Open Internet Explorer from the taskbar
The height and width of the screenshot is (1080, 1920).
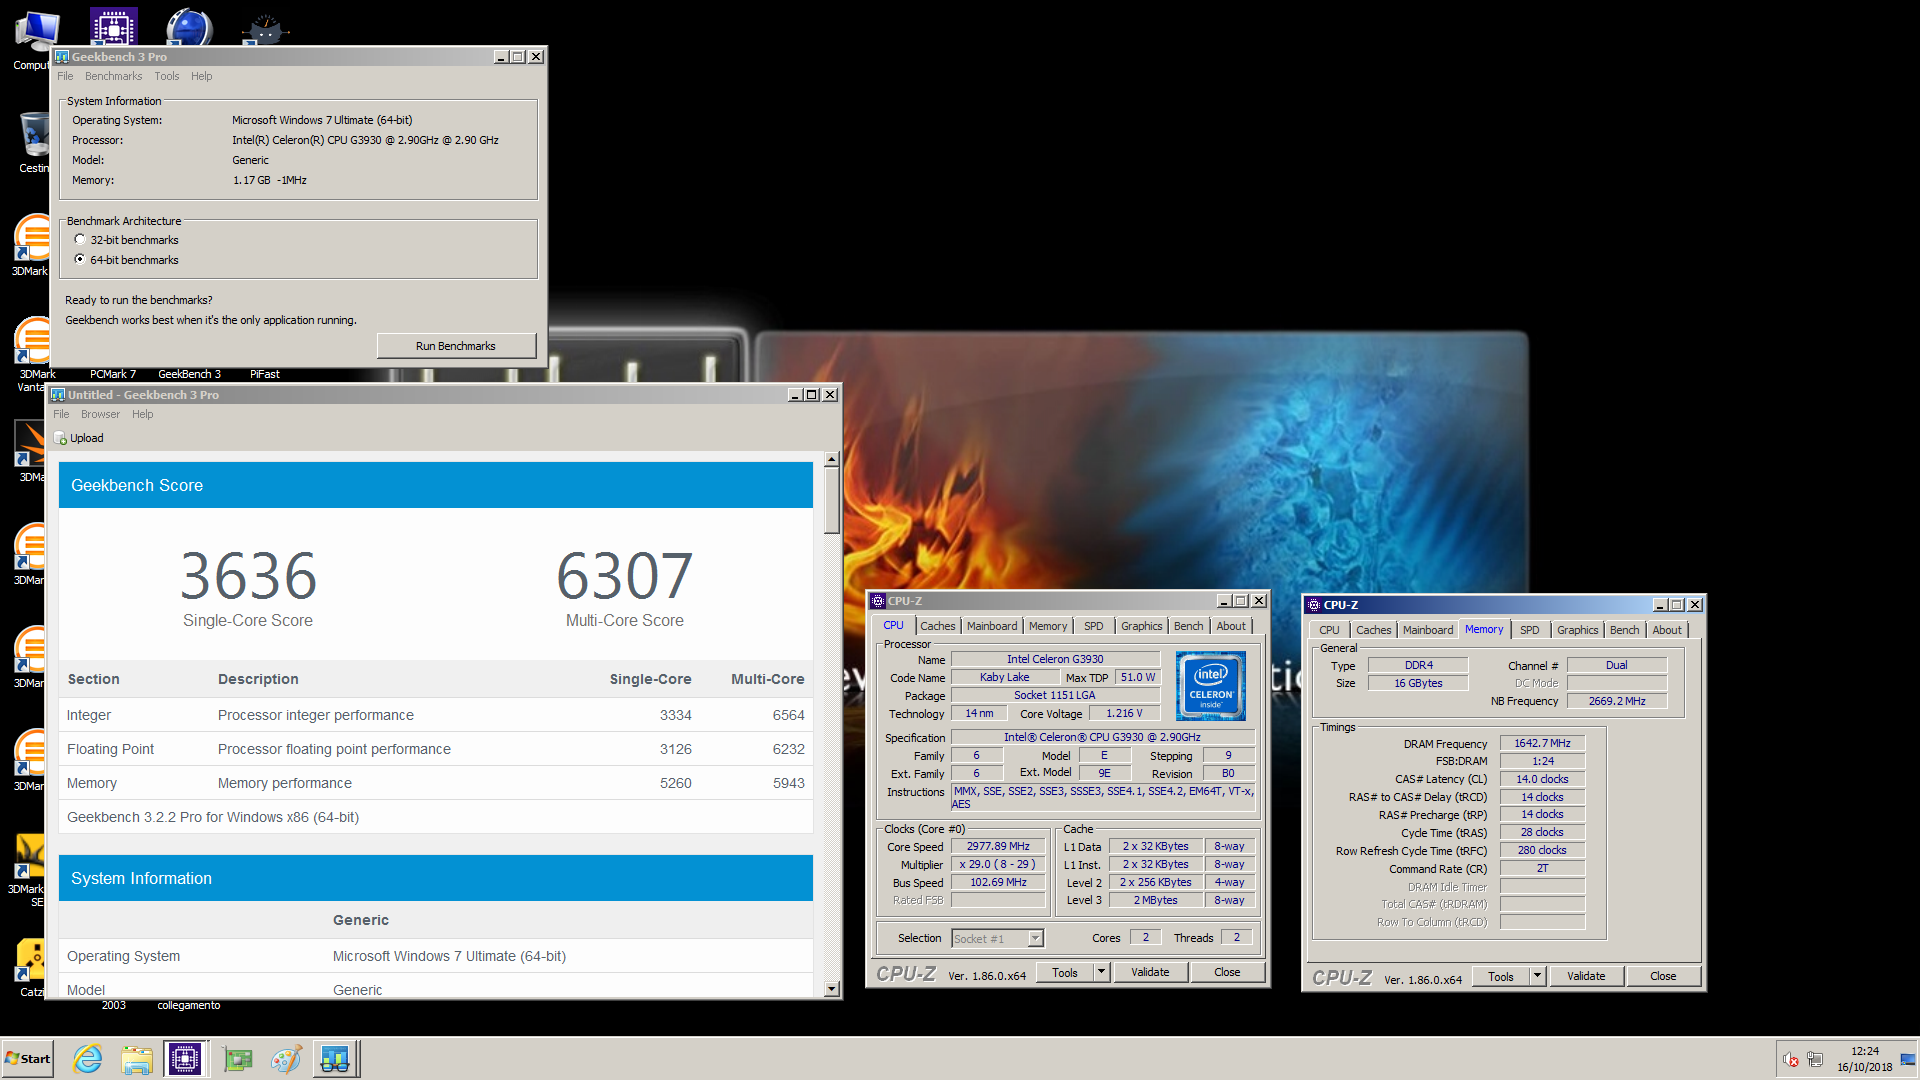click(x=88, y=1059)
